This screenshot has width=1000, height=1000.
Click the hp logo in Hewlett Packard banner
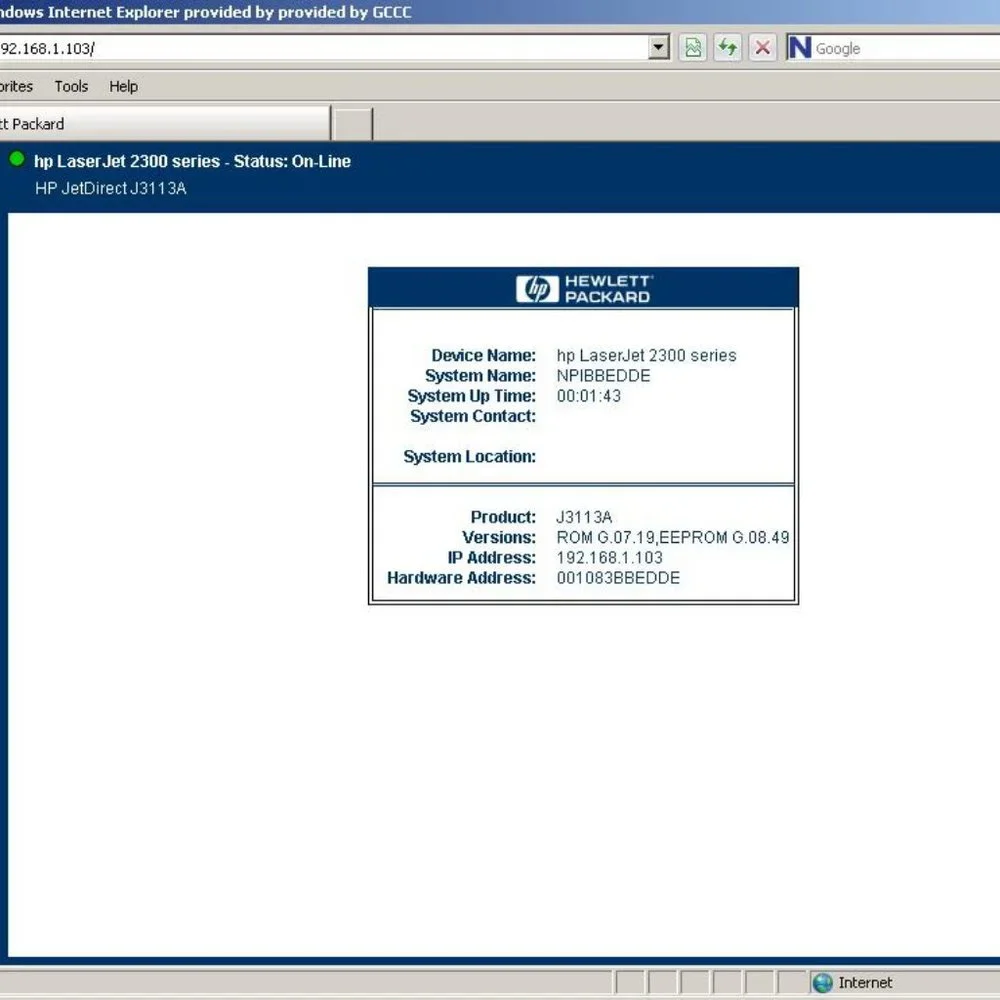click(537, 289)
